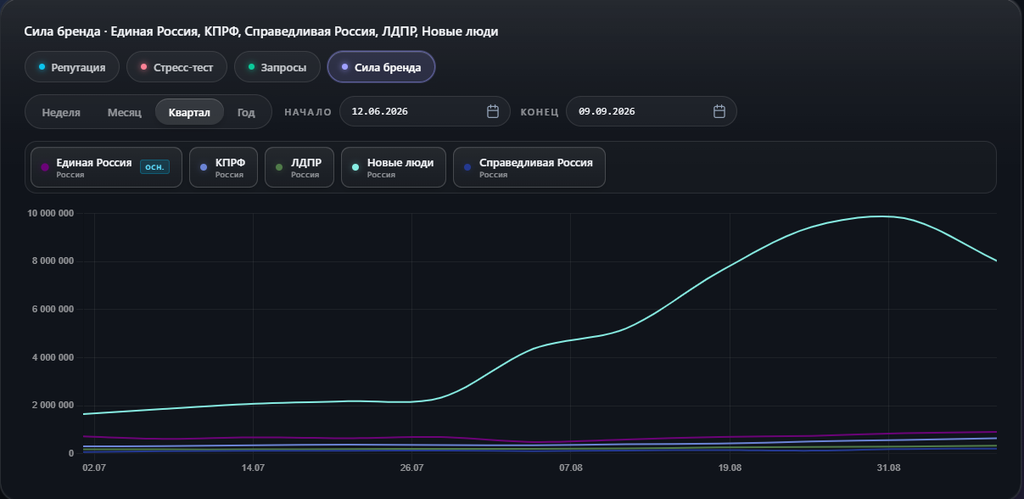The height and width of the screenshot is (499, 1024).
Task: Click the Новые люди line peak near 31.08
Action: 883,216
